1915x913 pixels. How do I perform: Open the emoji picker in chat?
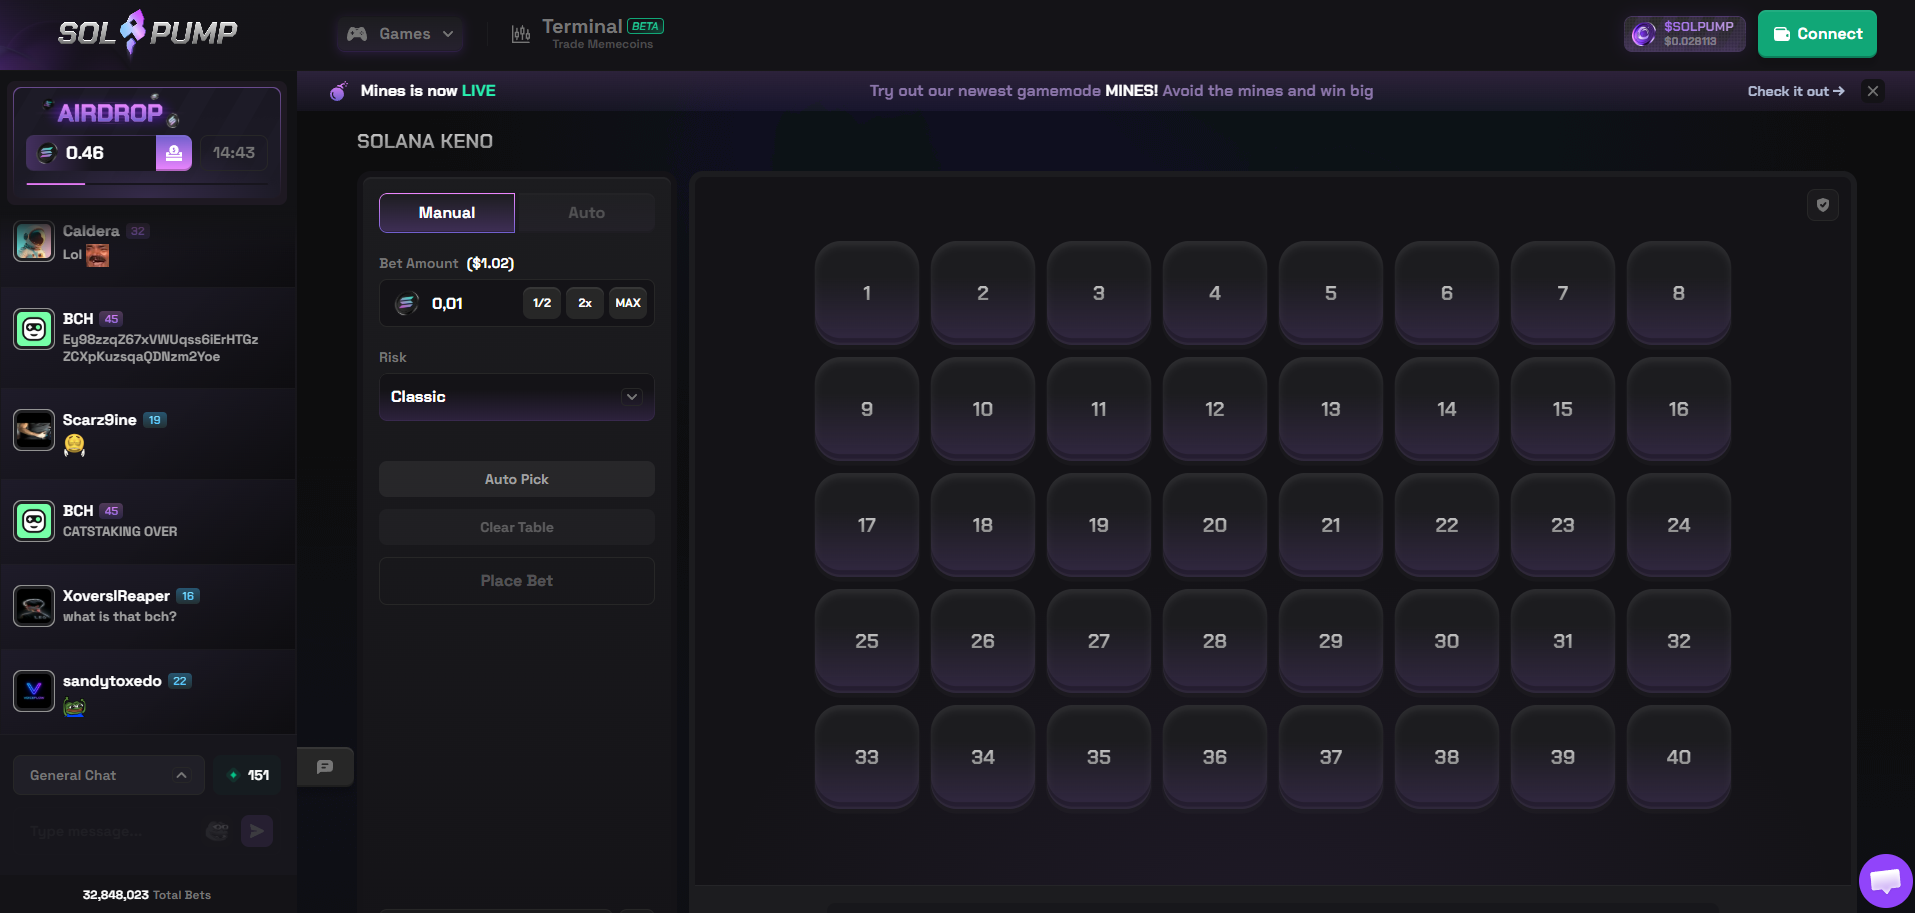click(217, 831)
